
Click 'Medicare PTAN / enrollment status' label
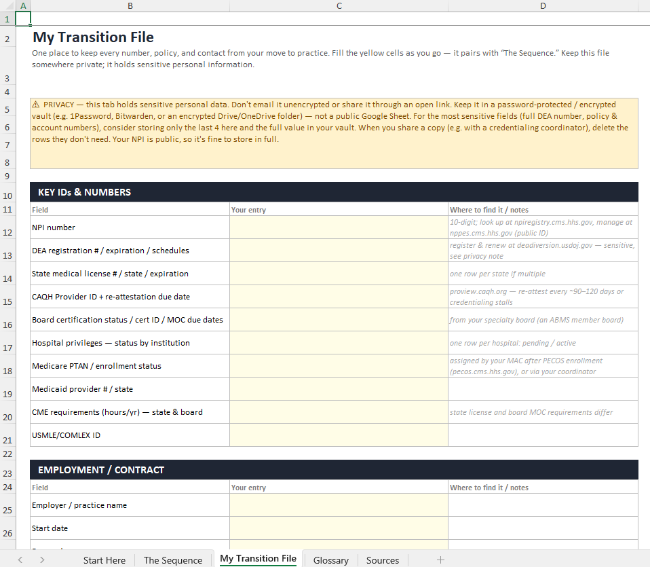130,366
